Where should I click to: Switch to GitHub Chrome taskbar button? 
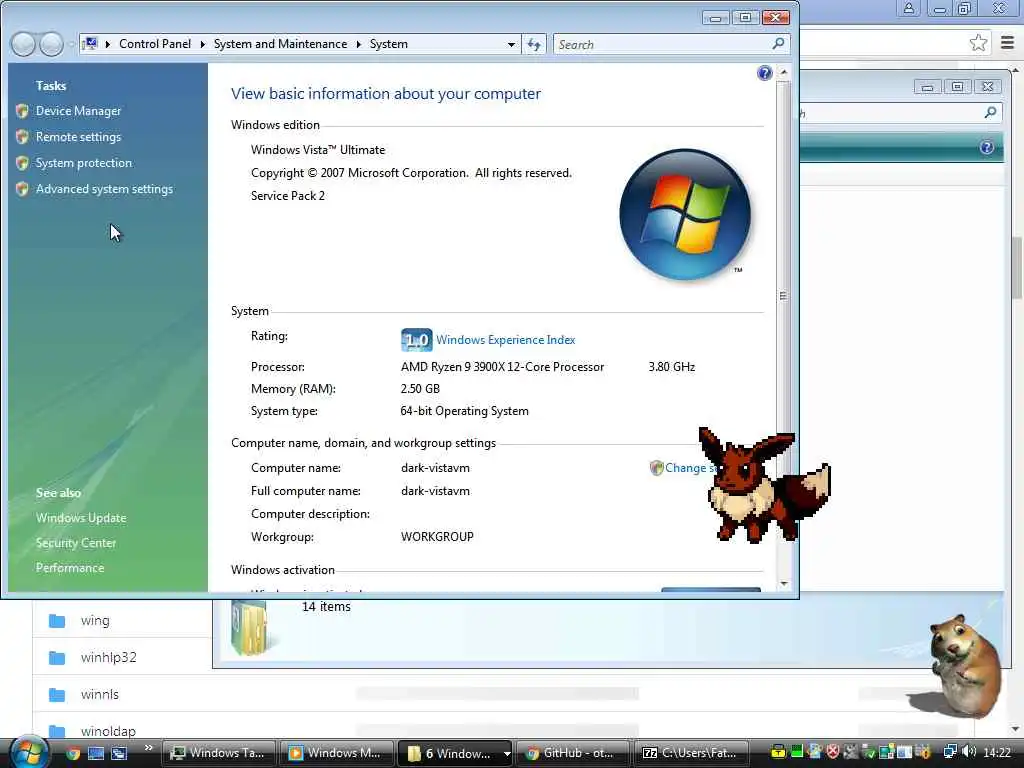573,754
